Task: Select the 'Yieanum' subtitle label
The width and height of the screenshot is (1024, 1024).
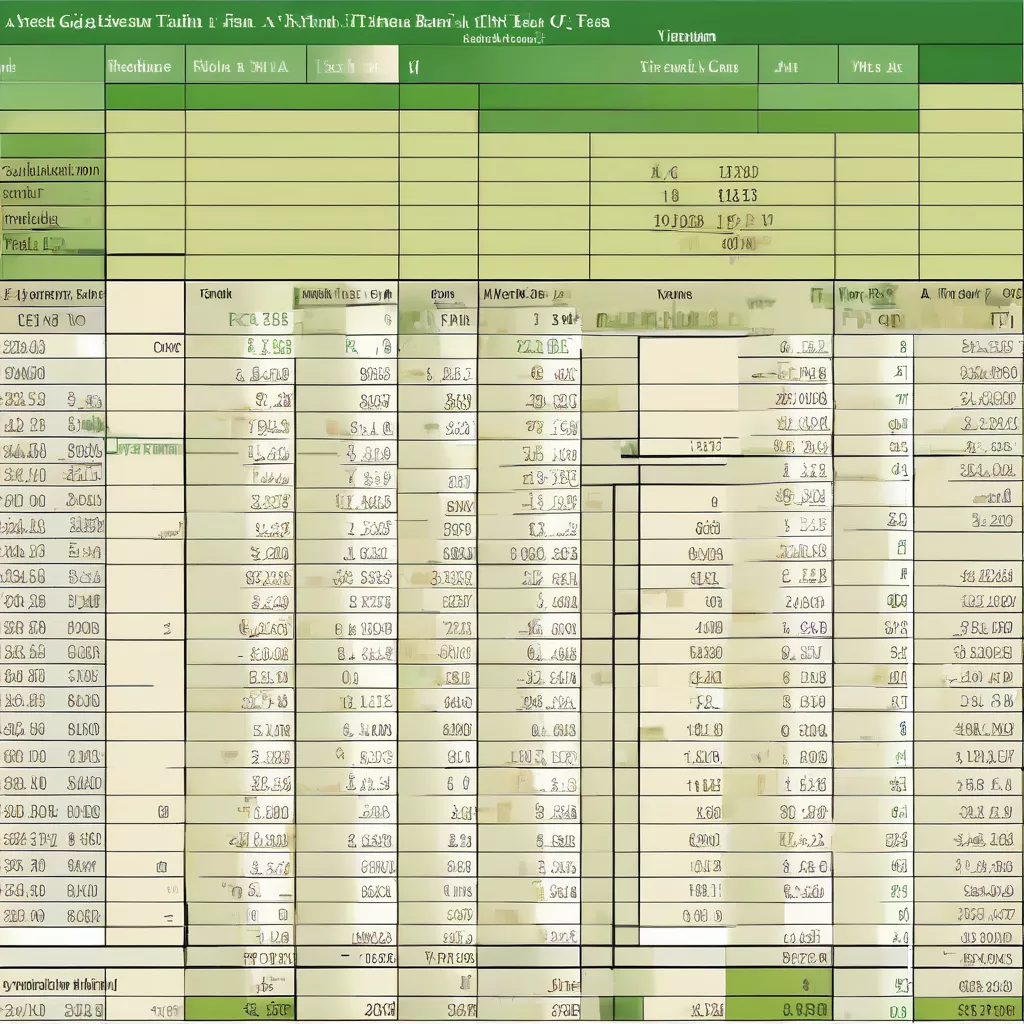Action: pyautogui.click(x=686, y=37)
